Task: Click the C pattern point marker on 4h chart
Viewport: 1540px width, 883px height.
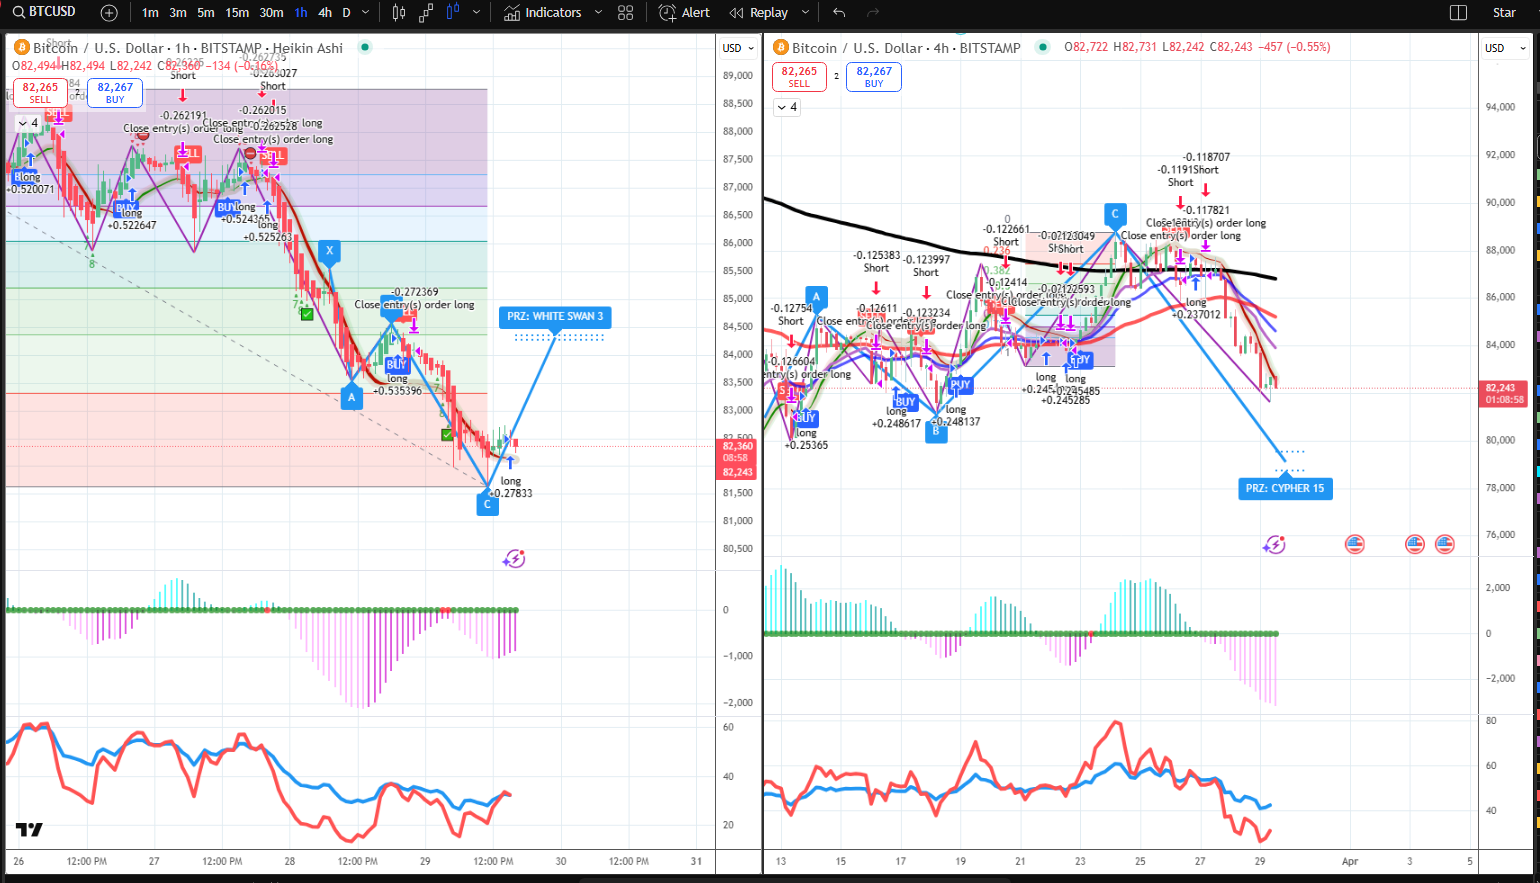Action: (1115, 214)
